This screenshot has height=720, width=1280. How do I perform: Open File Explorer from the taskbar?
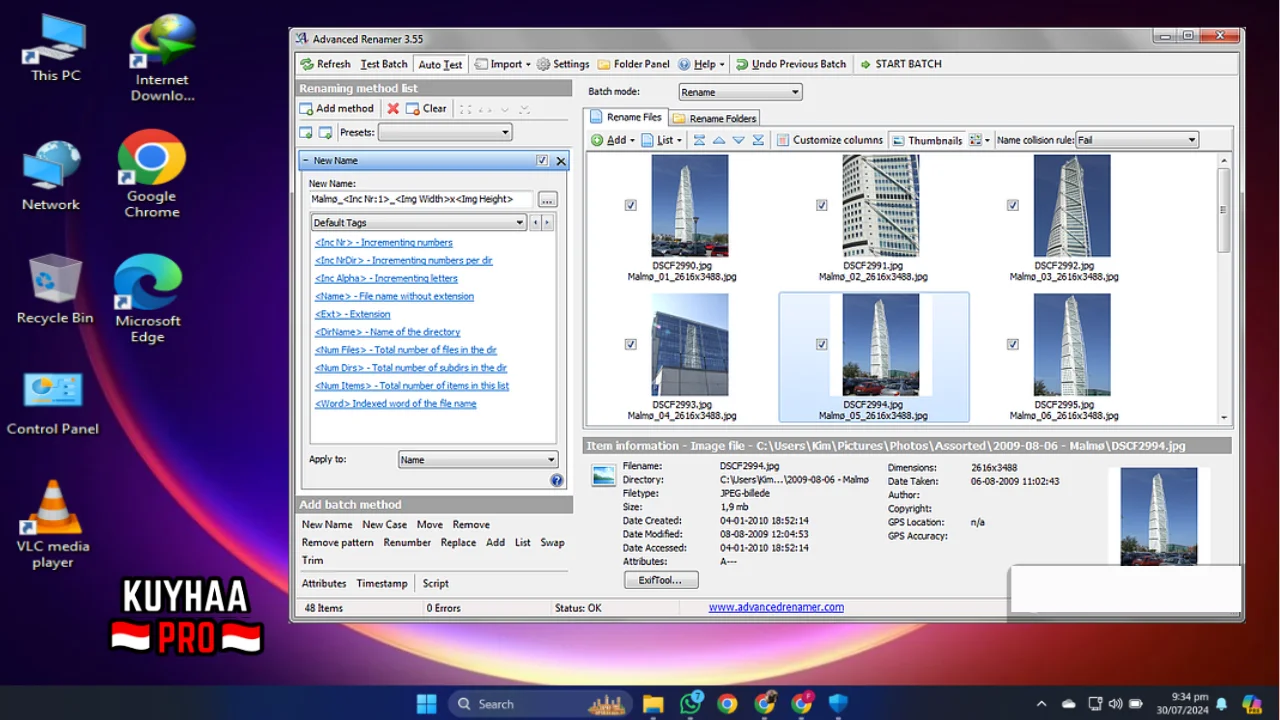click(x=653, y=704)
